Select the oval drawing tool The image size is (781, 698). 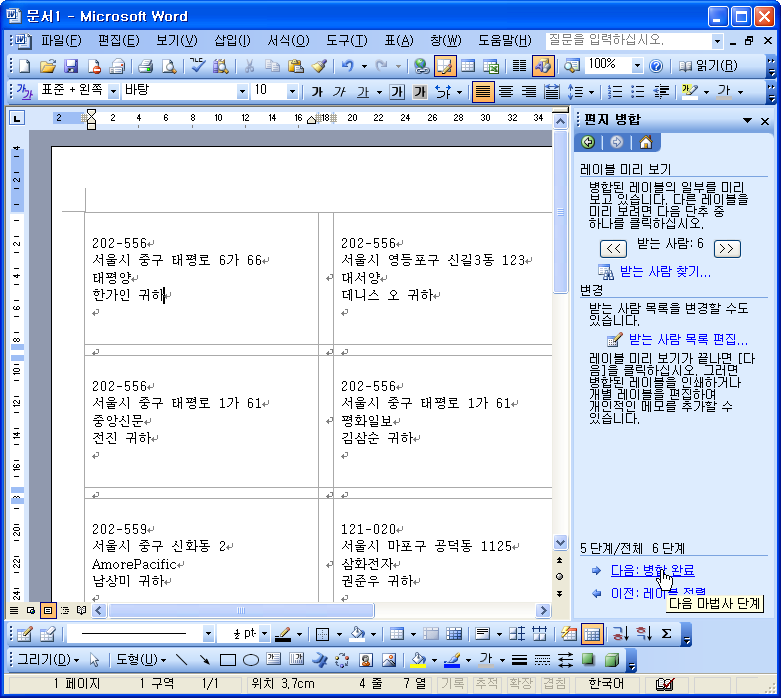251,660
